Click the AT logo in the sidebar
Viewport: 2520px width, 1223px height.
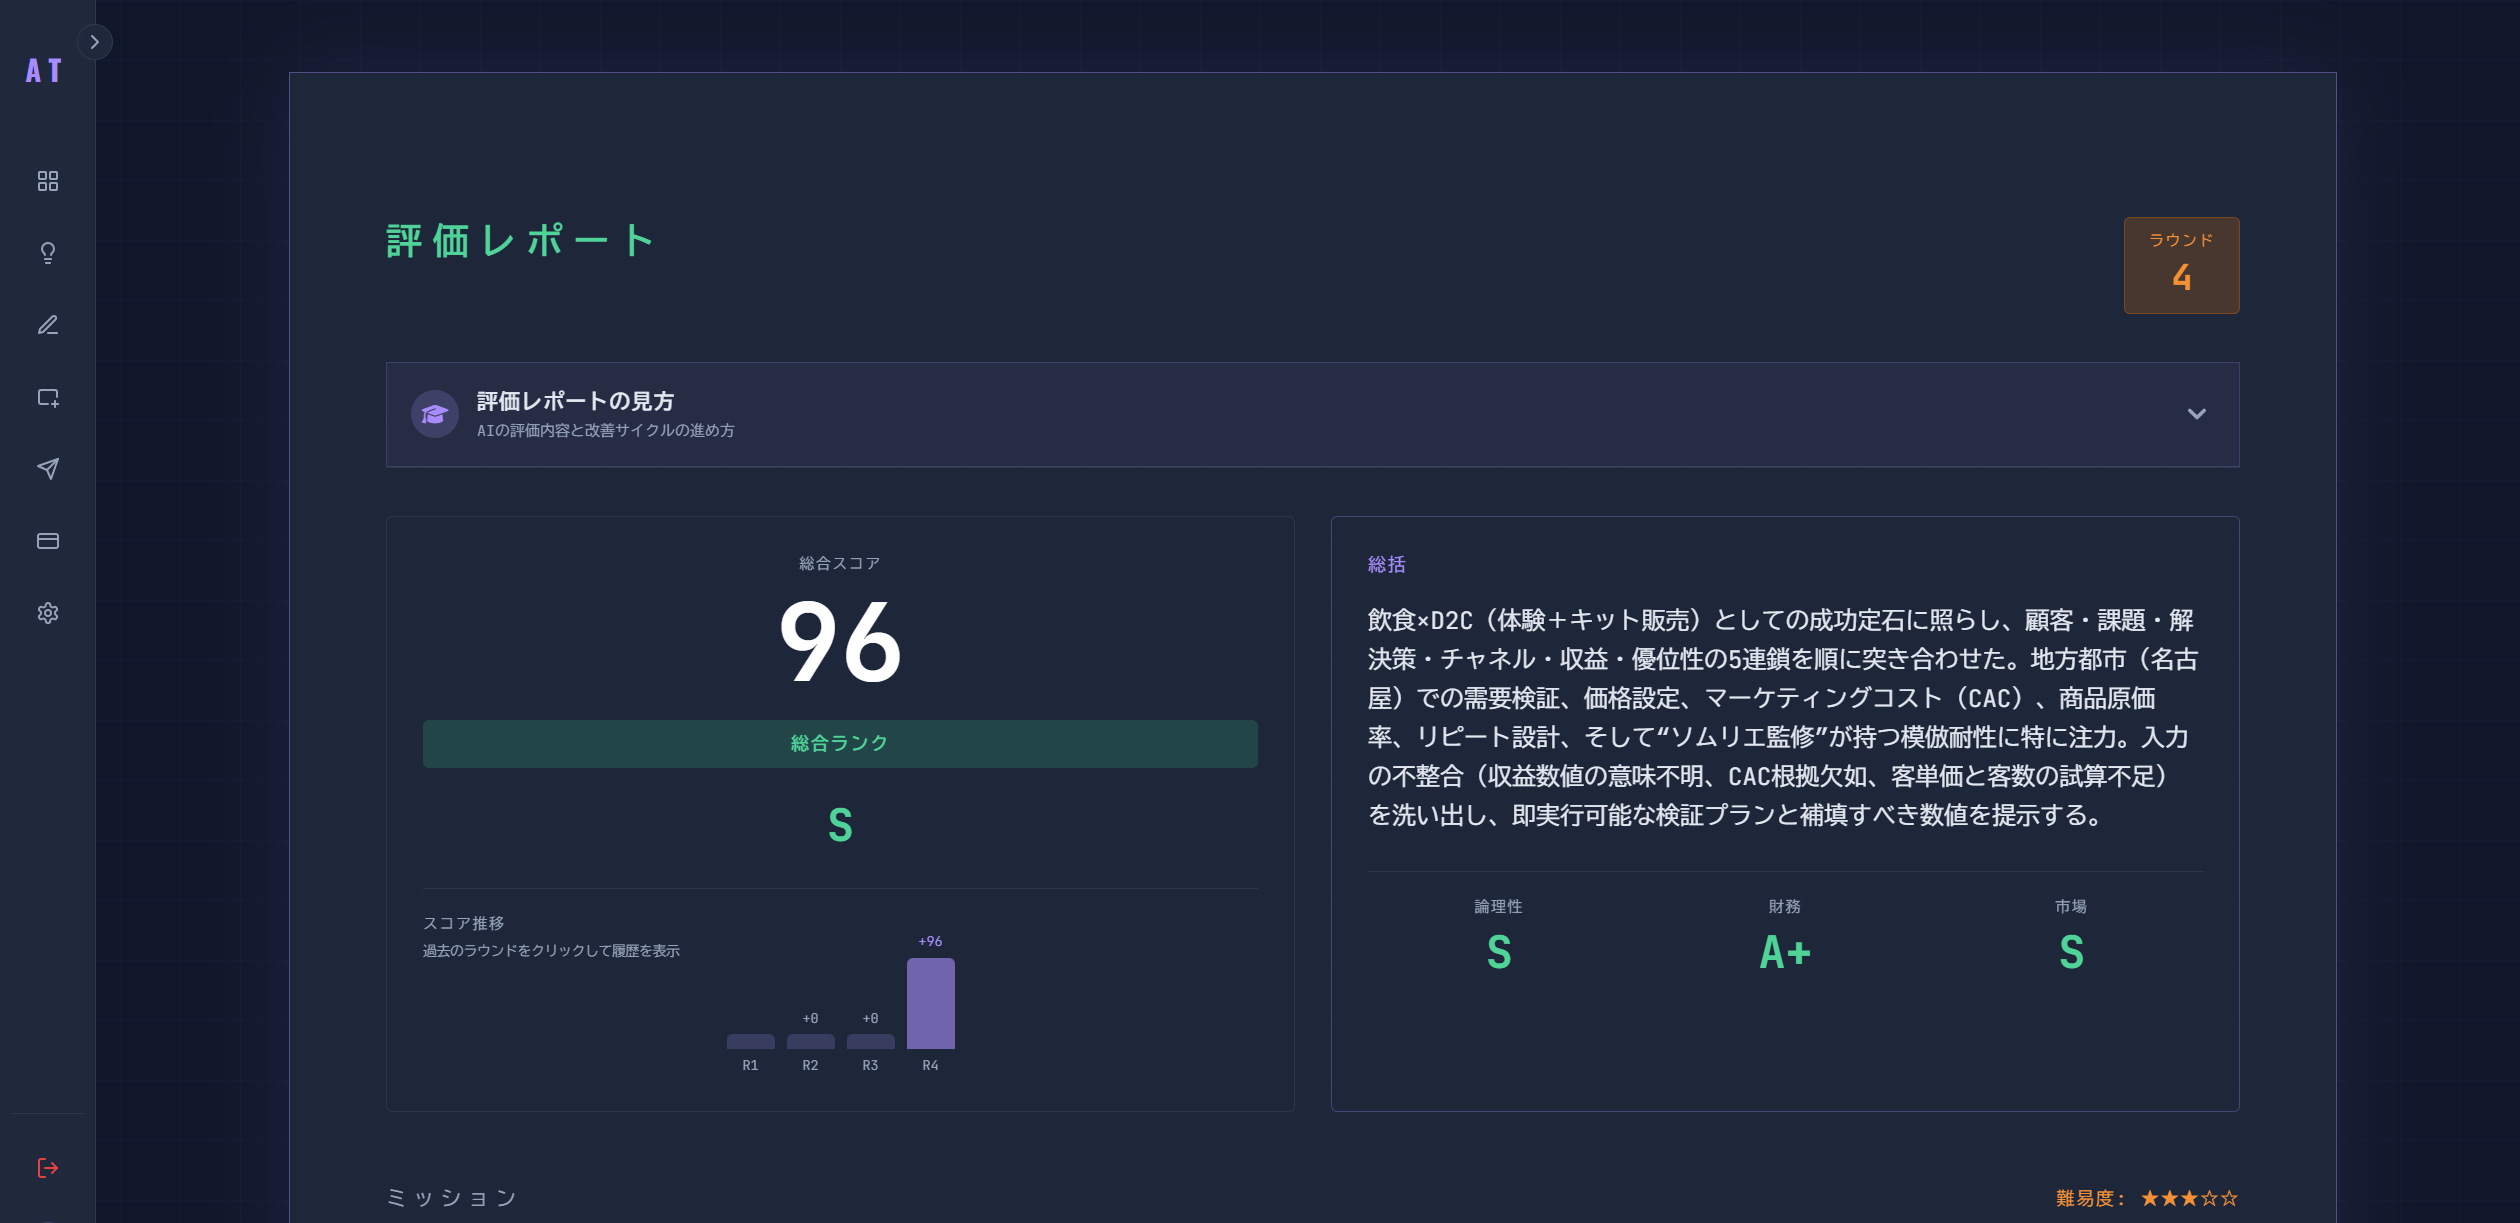click(42, 70)
